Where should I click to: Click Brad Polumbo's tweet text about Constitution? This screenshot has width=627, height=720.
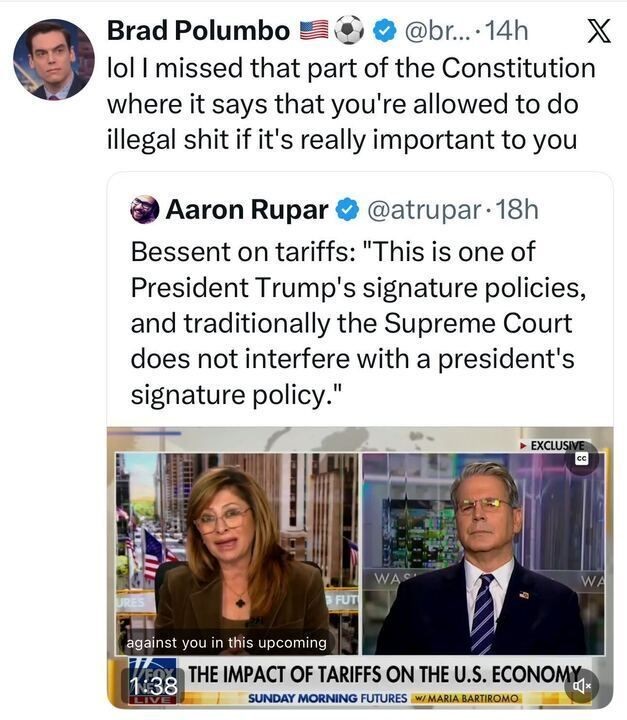click(350, 104)
